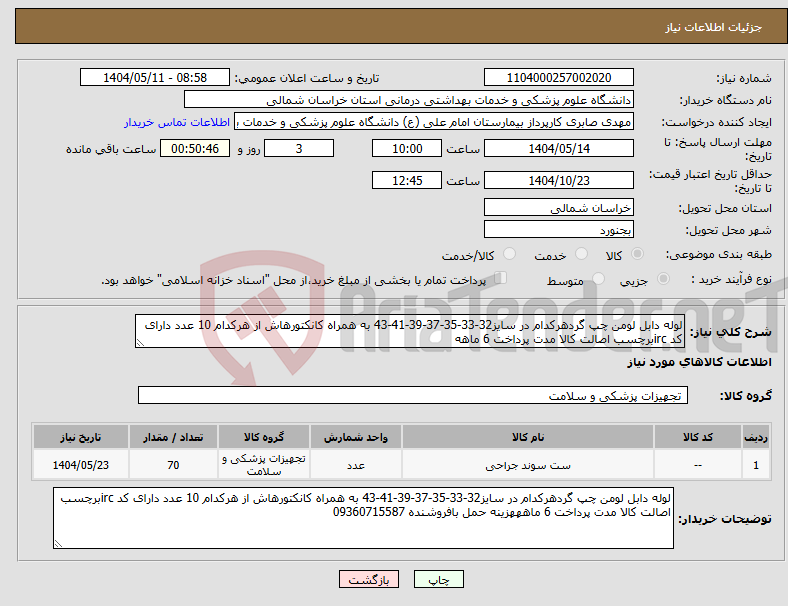Click the validity time field 12:45
Viewport: 788px width, 606px height.
pyautogui.click(x=407, y=180)
